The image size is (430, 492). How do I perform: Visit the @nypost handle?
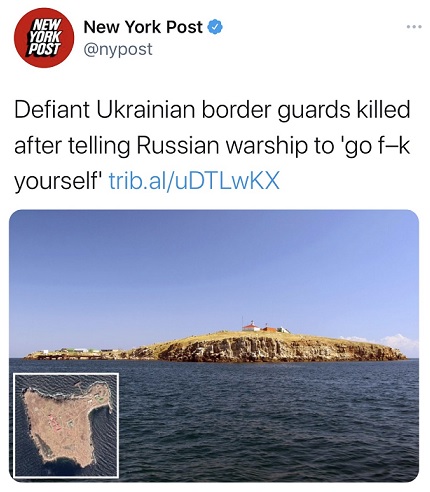pos(118,49)
